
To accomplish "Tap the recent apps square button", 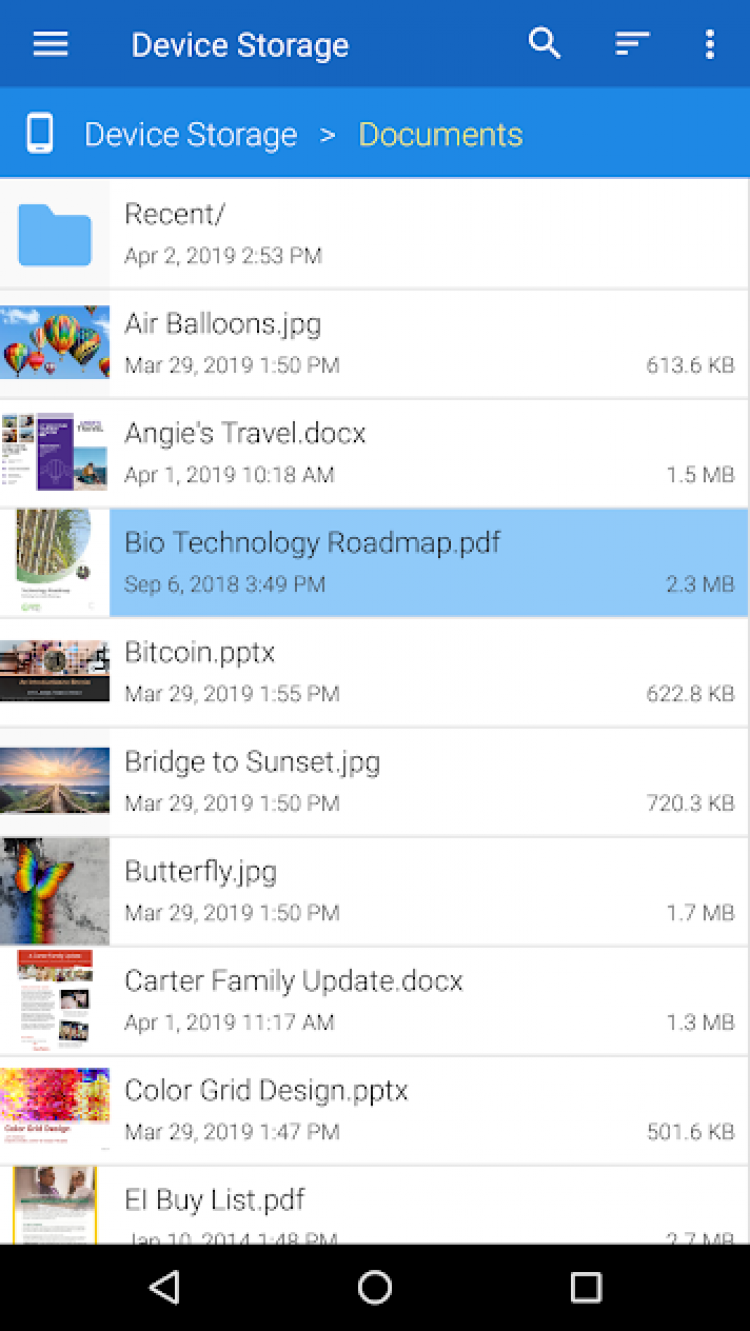I will pyautogui.click(x=585, y=1287).
